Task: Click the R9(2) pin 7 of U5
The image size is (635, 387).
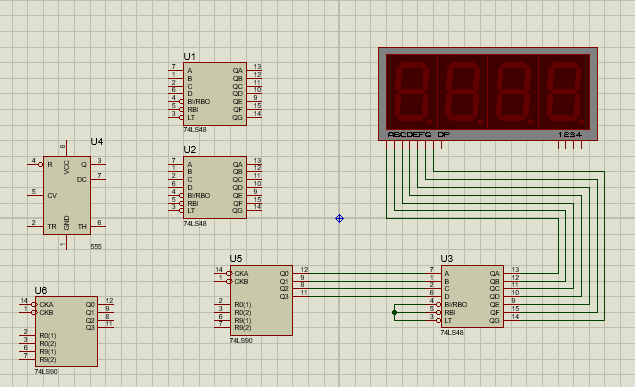Action: click(222, 327)
